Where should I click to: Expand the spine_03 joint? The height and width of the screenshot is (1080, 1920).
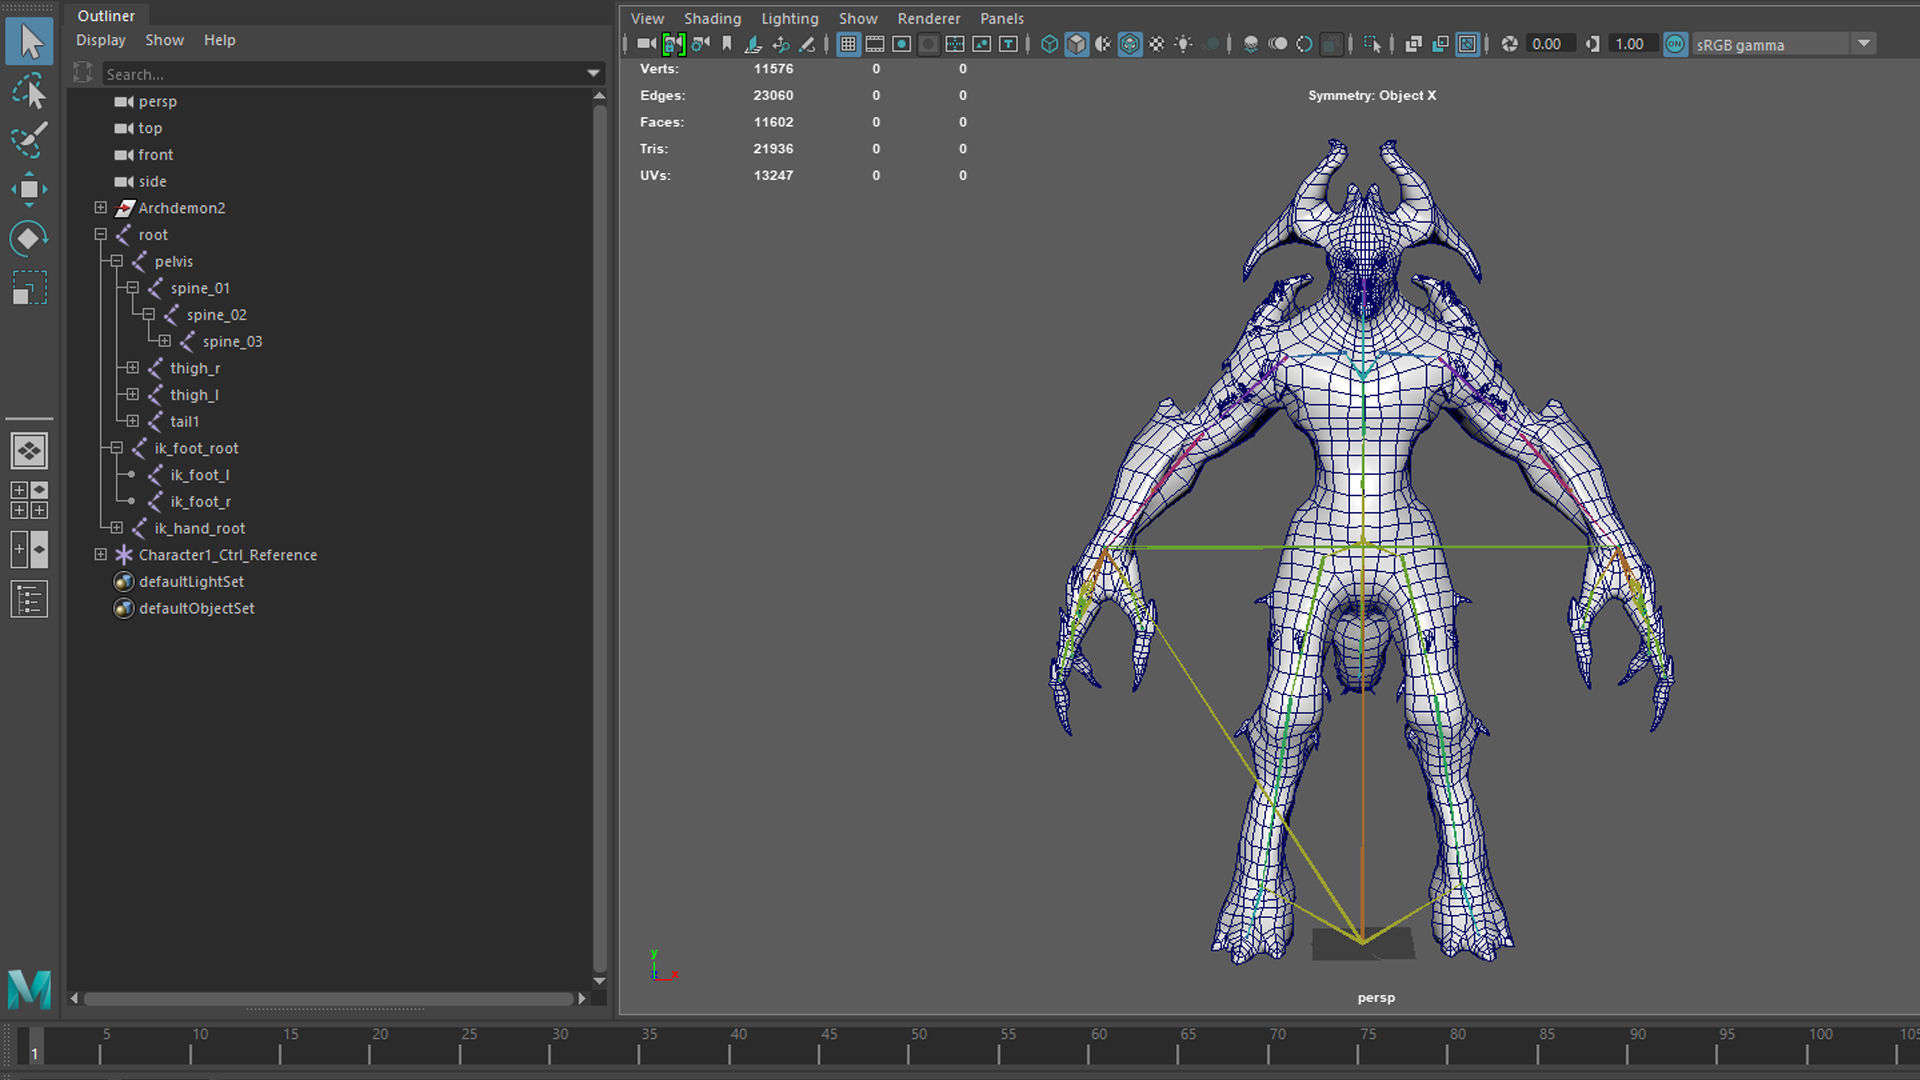tap(164, 341)
